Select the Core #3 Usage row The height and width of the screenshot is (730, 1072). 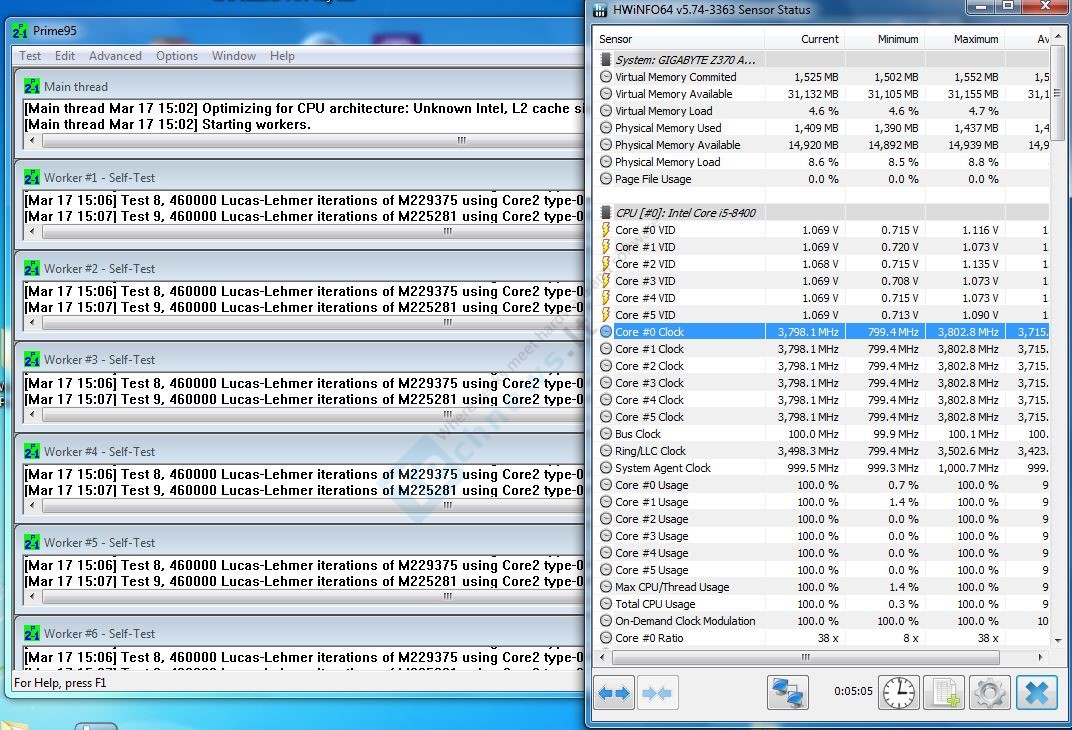(x=821, y=536)
